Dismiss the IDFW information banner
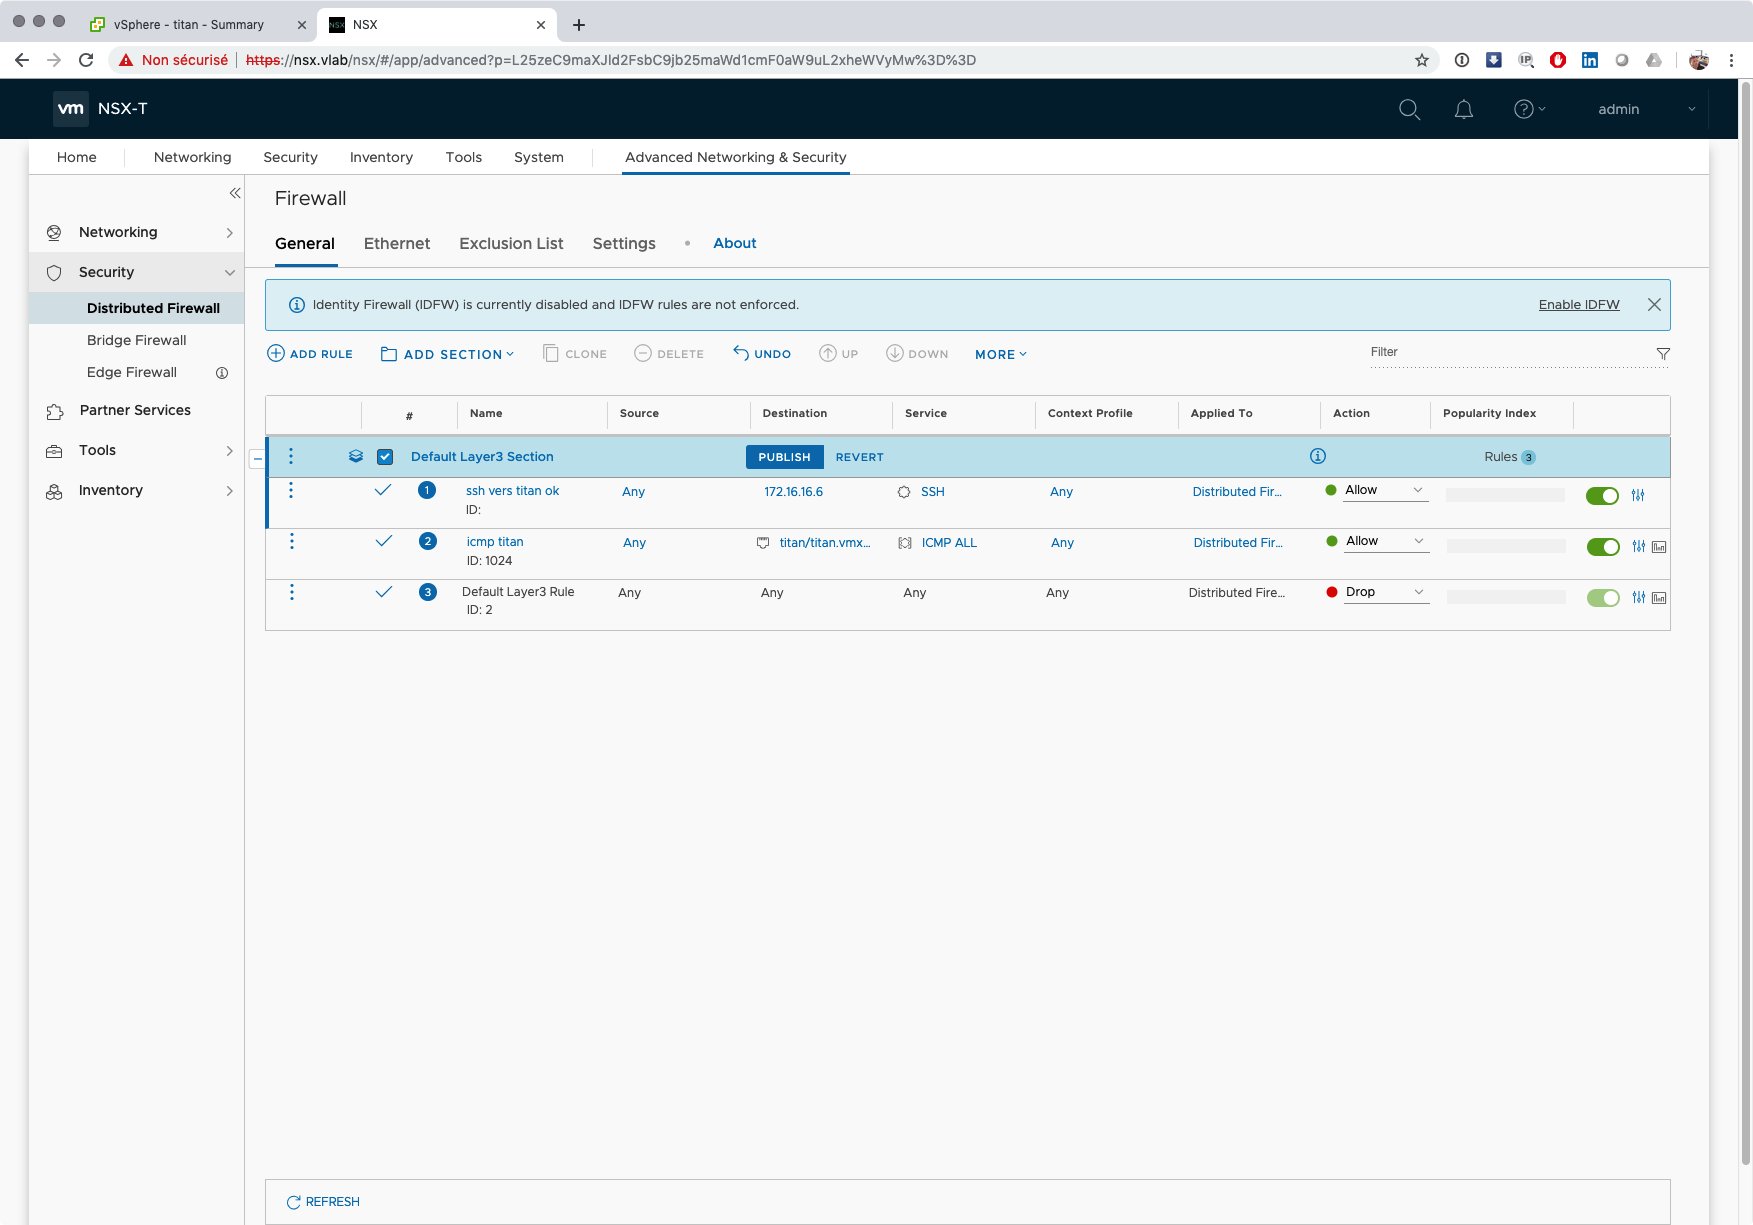1753x1225 pixels. coord(1654,305)
